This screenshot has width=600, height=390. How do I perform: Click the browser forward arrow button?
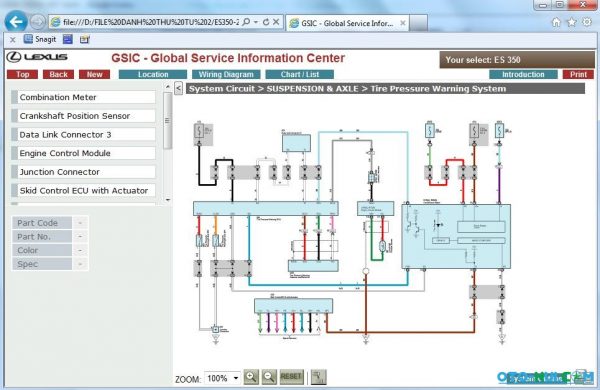tap(38, 22)
